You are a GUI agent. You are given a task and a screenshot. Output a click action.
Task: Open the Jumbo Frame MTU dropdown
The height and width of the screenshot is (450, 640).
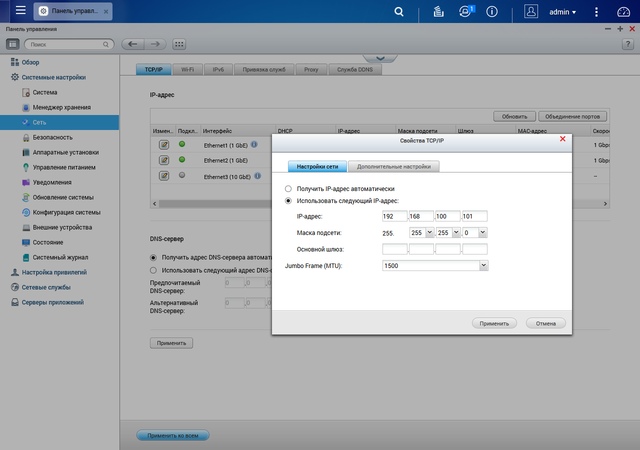tap(483, 265)
